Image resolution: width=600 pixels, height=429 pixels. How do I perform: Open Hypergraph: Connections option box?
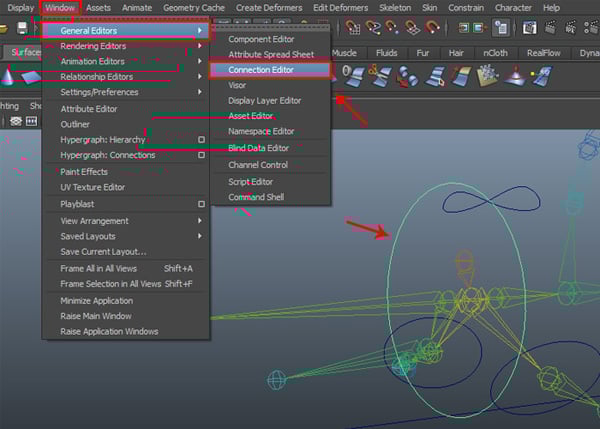tap(201, 155)
